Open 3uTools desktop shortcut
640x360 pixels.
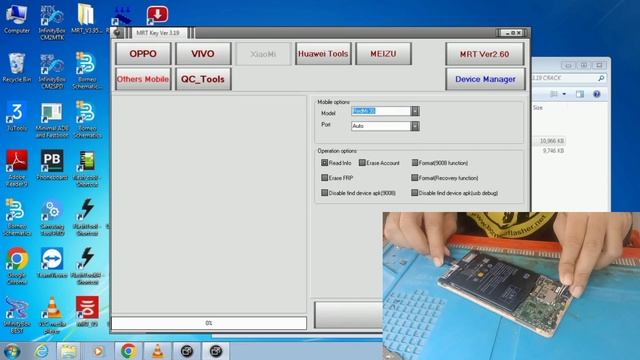pyautogui.click(x=16, y=116)
